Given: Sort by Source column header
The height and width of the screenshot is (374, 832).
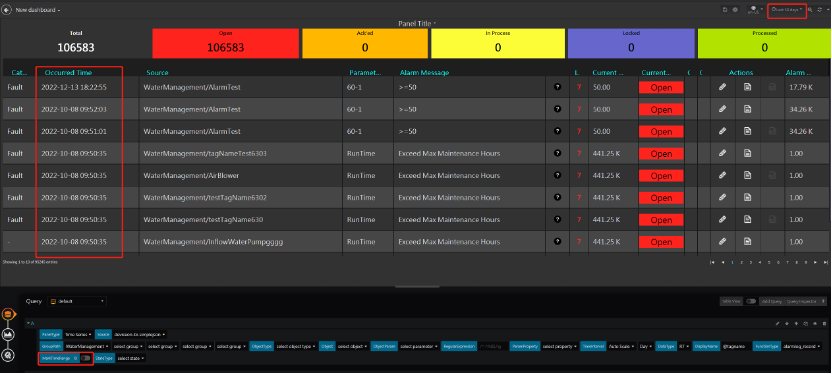Looking at the screenshot, I should [x=158, y=73].
